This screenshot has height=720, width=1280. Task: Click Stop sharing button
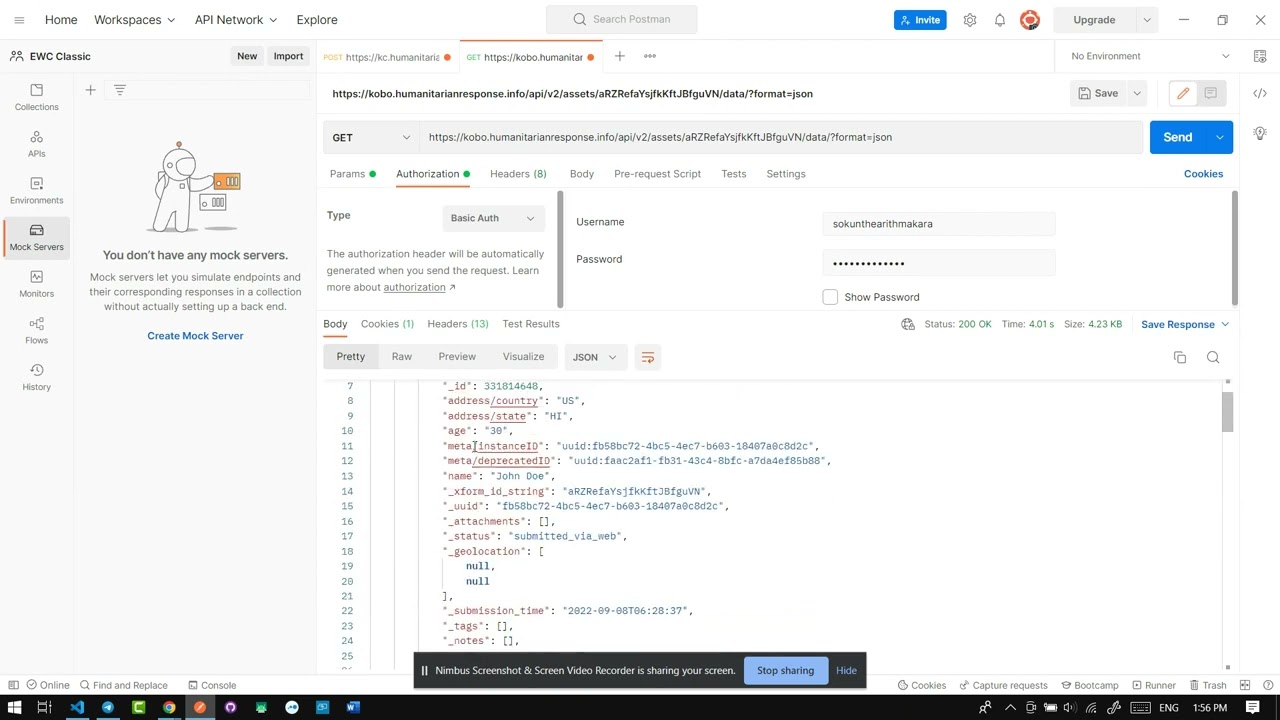click(785, 671)
